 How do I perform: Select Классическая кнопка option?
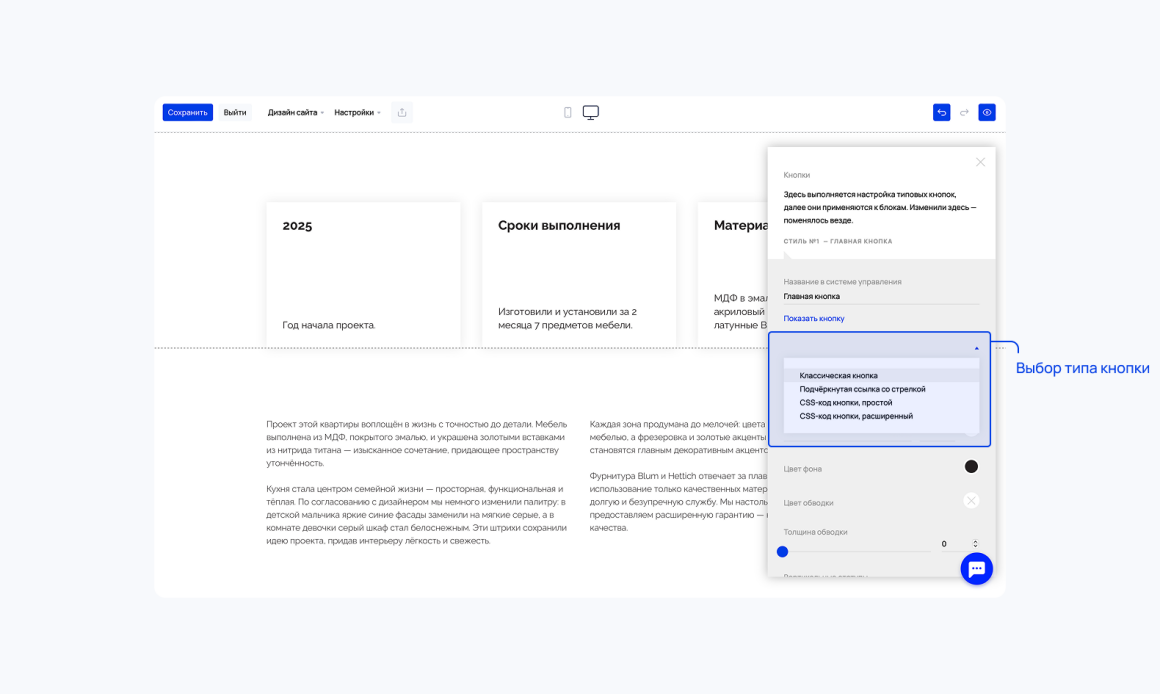point(881,375)
